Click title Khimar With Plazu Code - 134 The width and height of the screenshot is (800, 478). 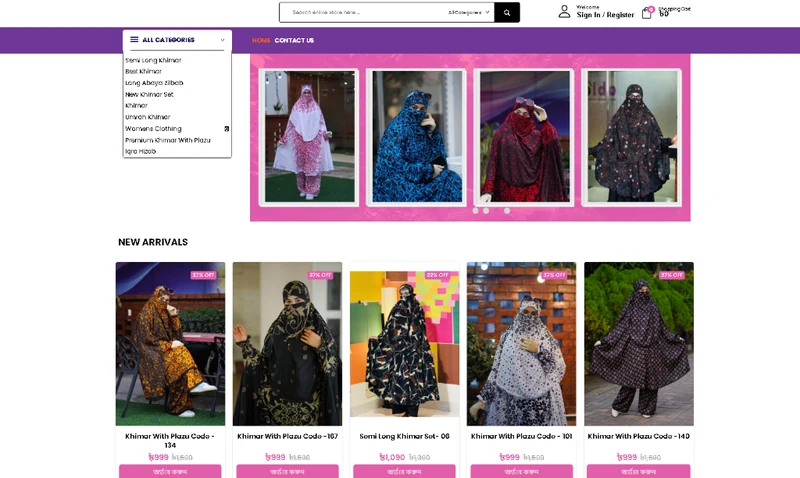[x=170, y=441]
